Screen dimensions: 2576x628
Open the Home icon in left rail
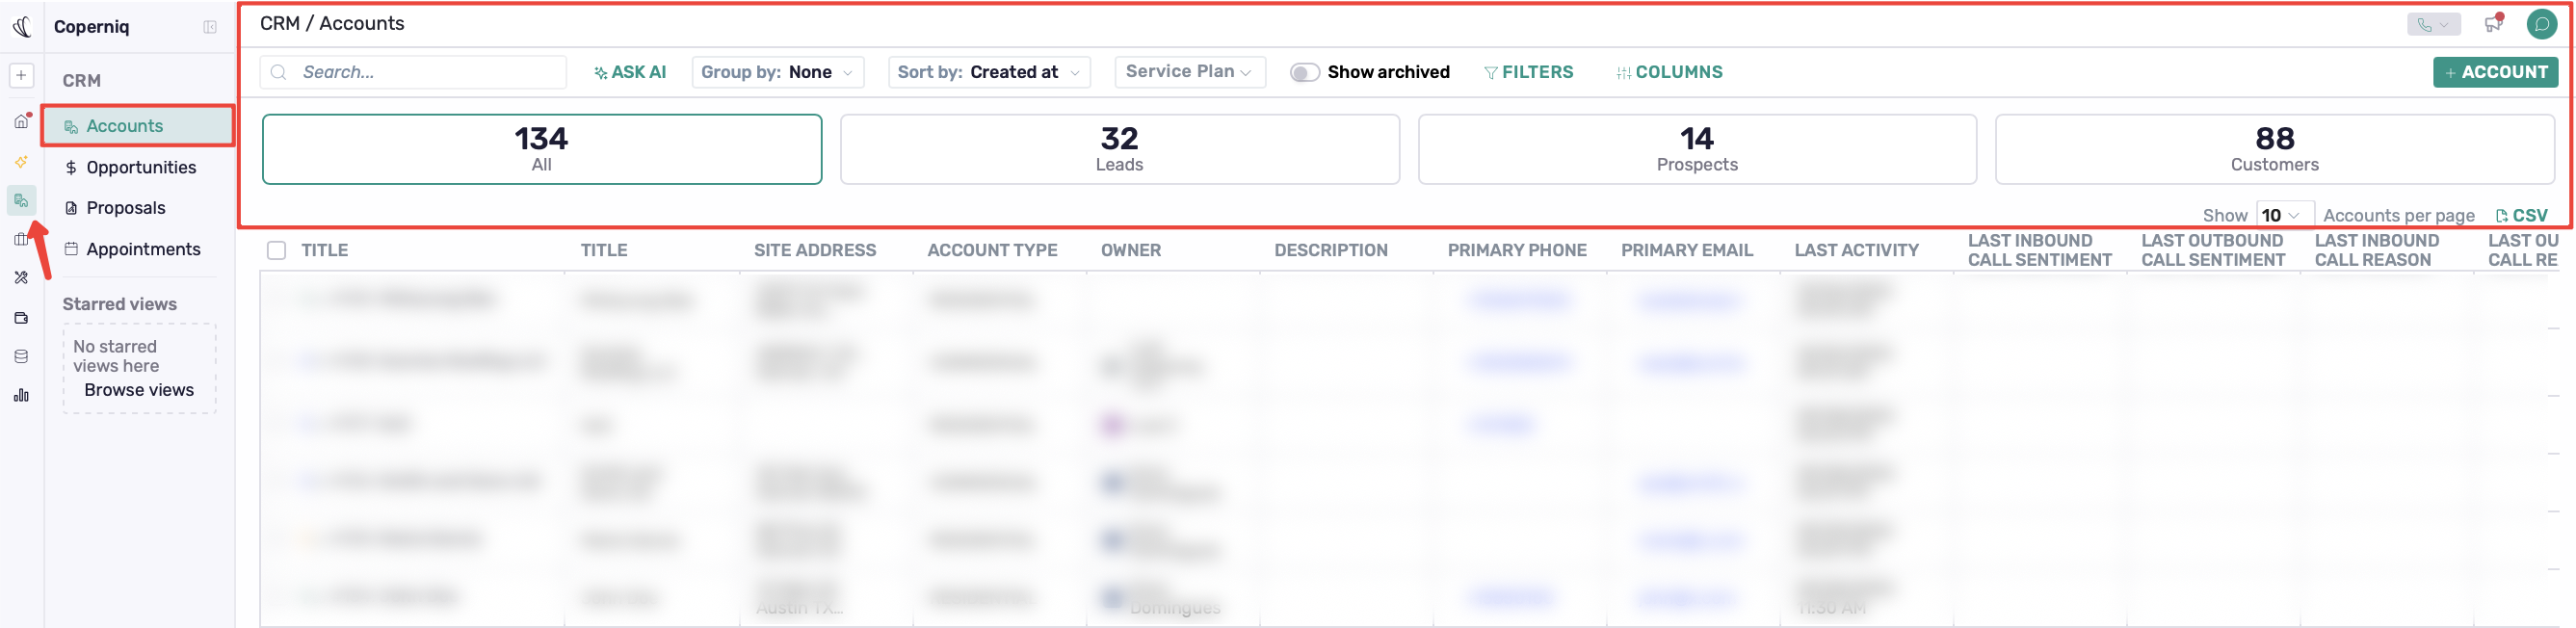21,121
